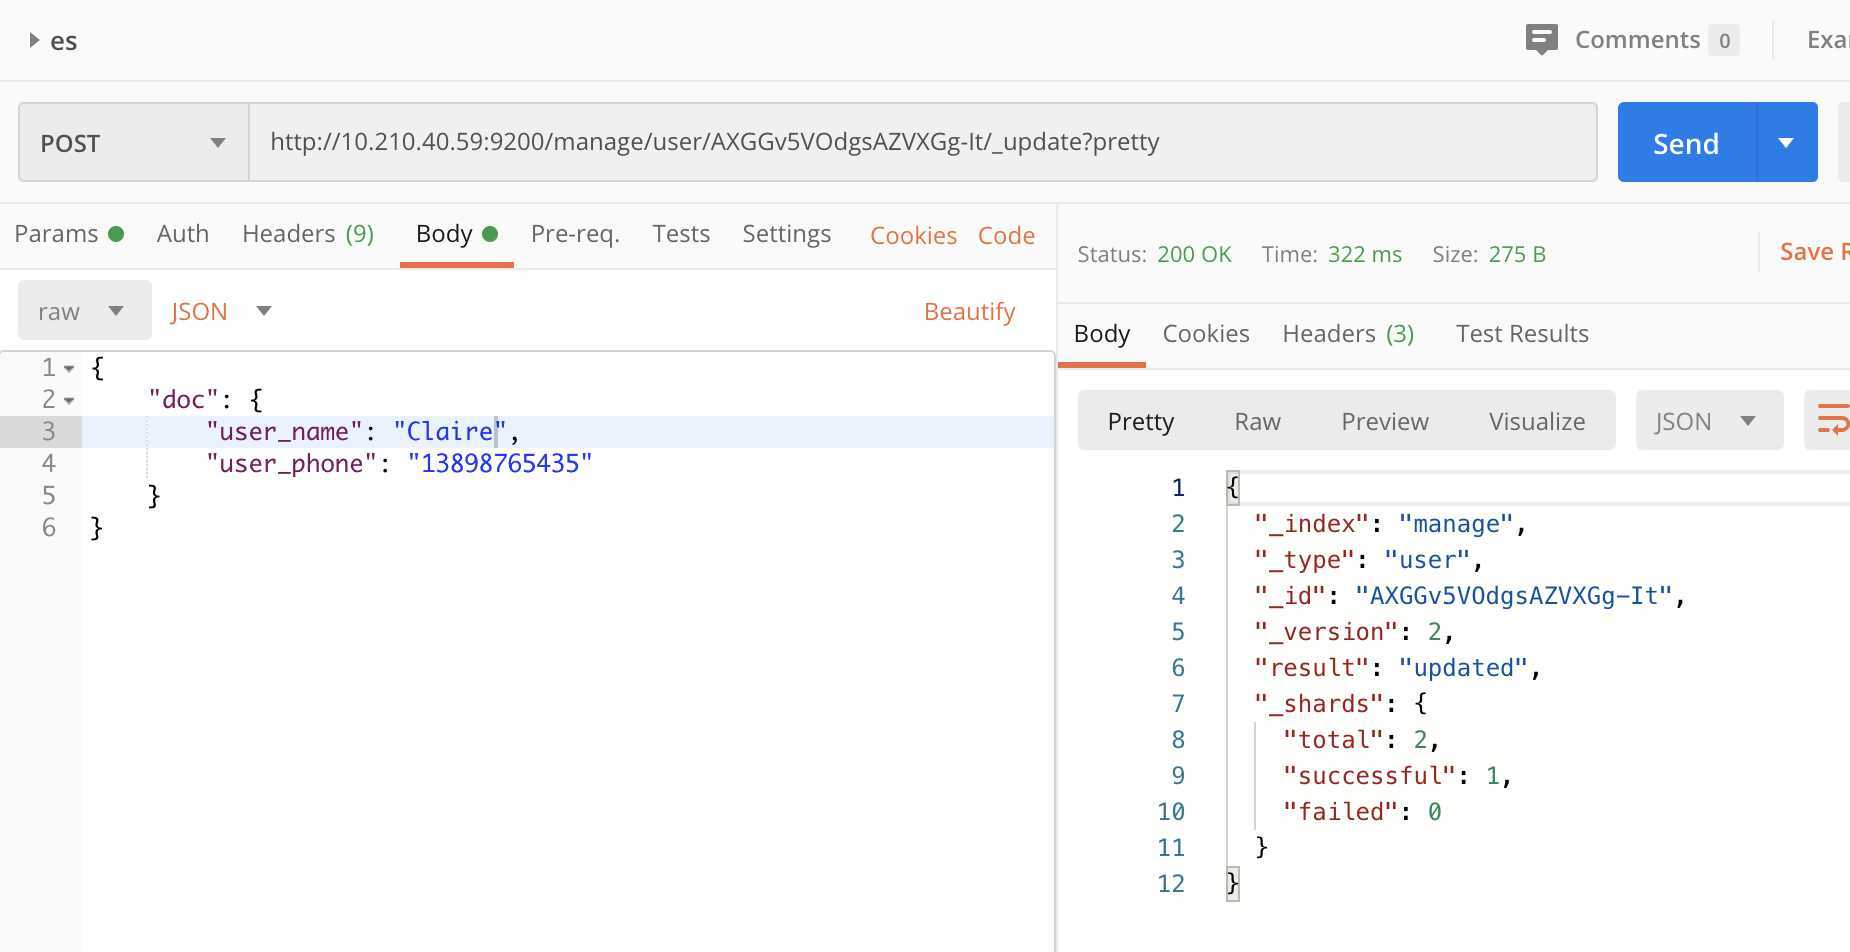This screenshot has width=1850, height=952.
Task: Open the Comments icon
Action: tap(1541, 40)
